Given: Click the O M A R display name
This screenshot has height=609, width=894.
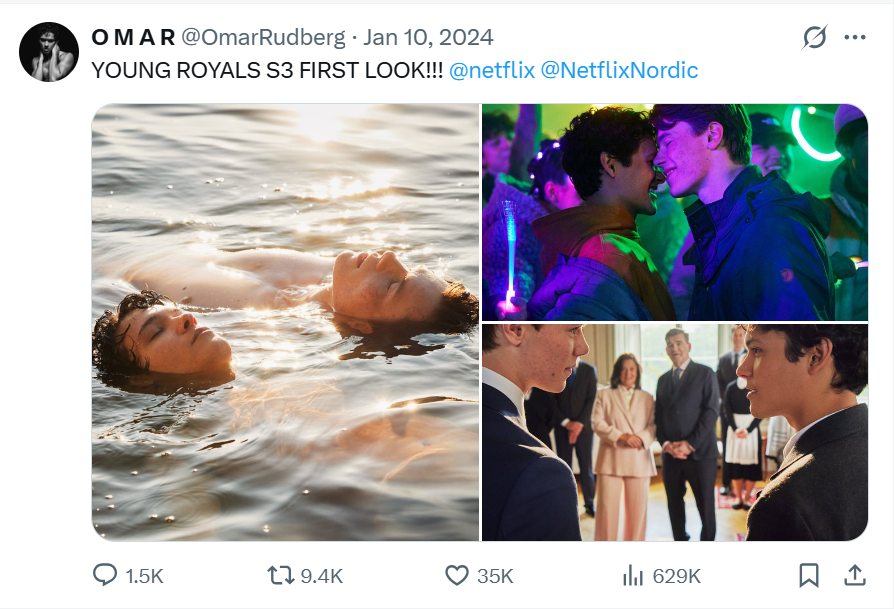Looking at the screenshot, I should [133, 38].
